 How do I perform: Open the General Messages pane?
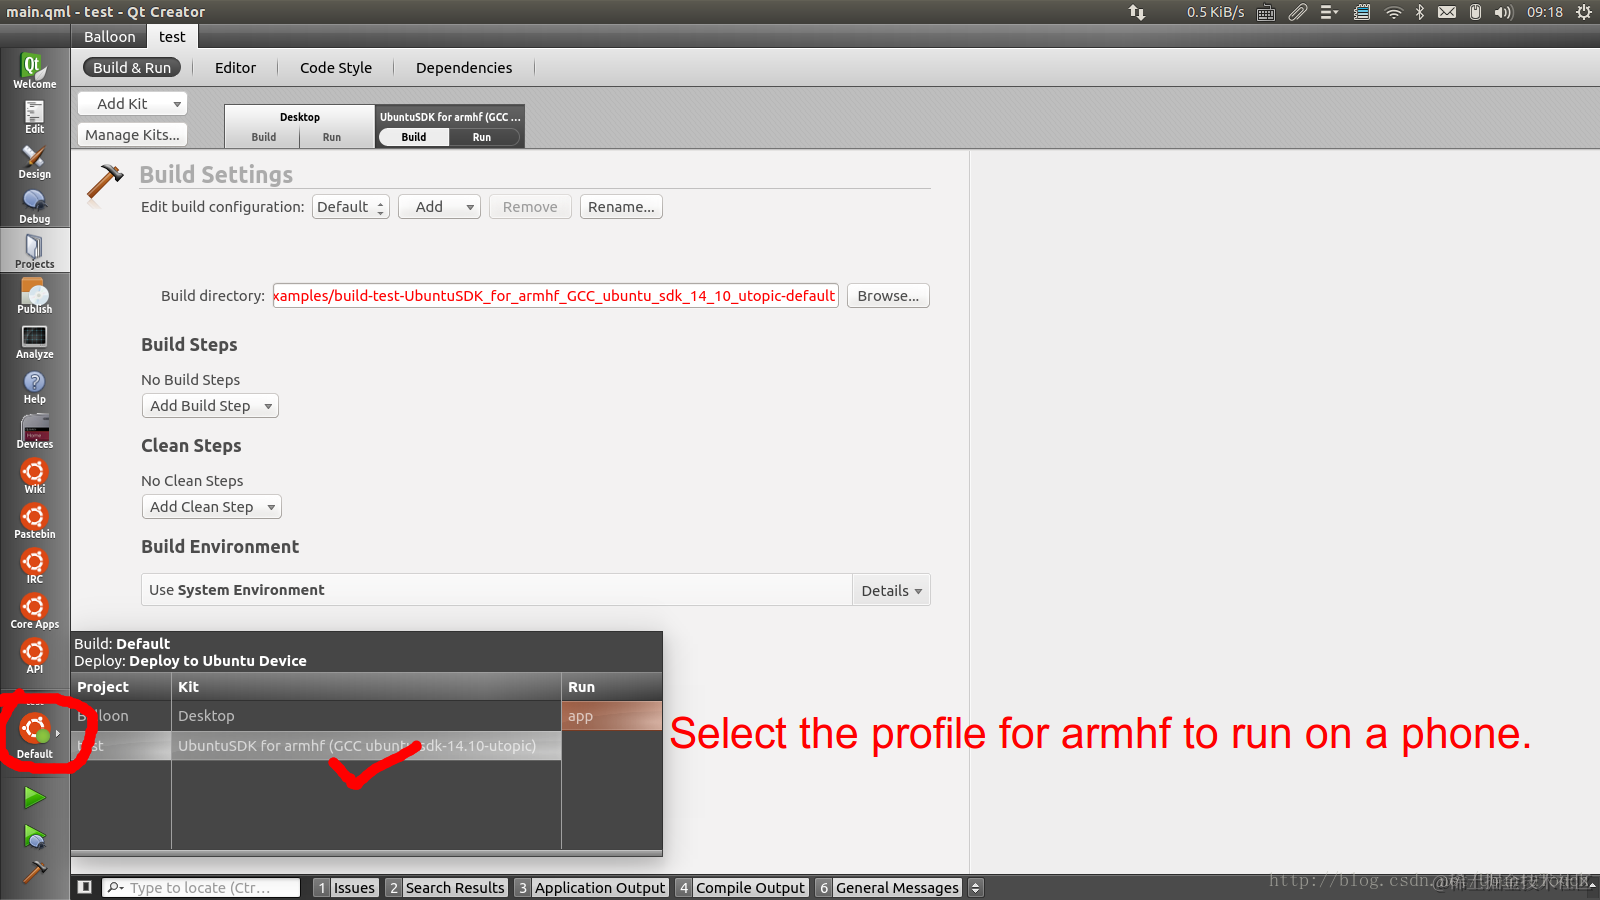(888, 887)
